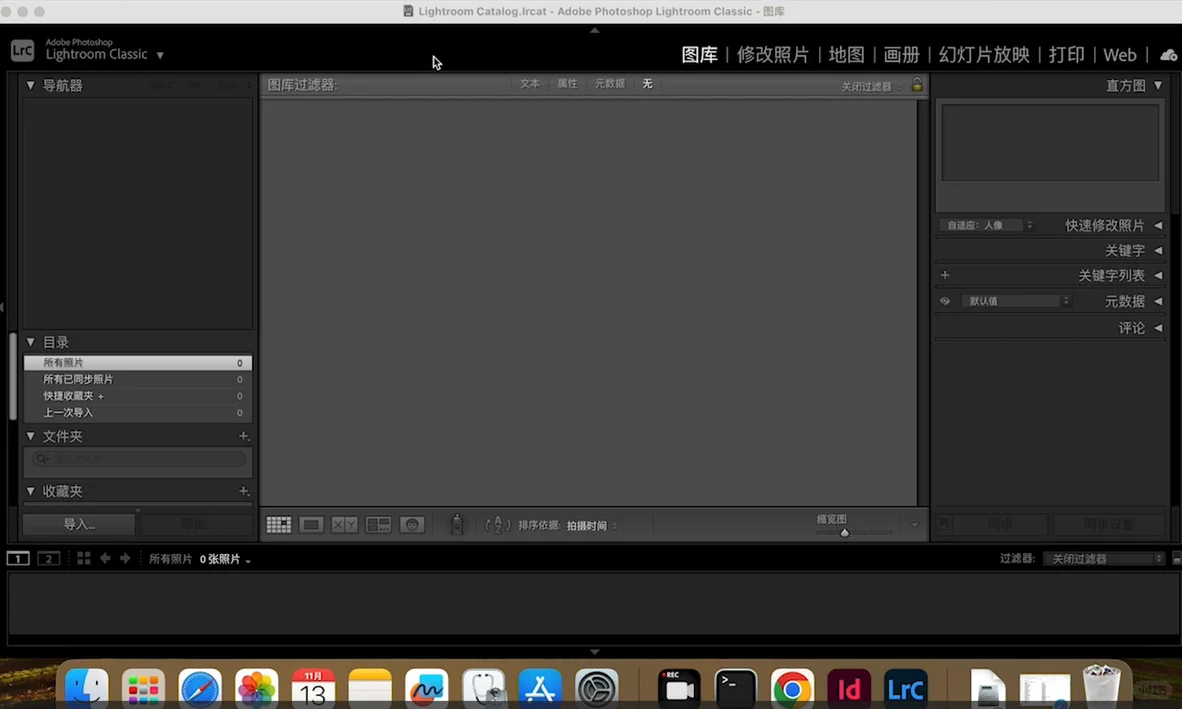Open People view in the toolbar
The image size is (1182, 709).
click(412, 524)
